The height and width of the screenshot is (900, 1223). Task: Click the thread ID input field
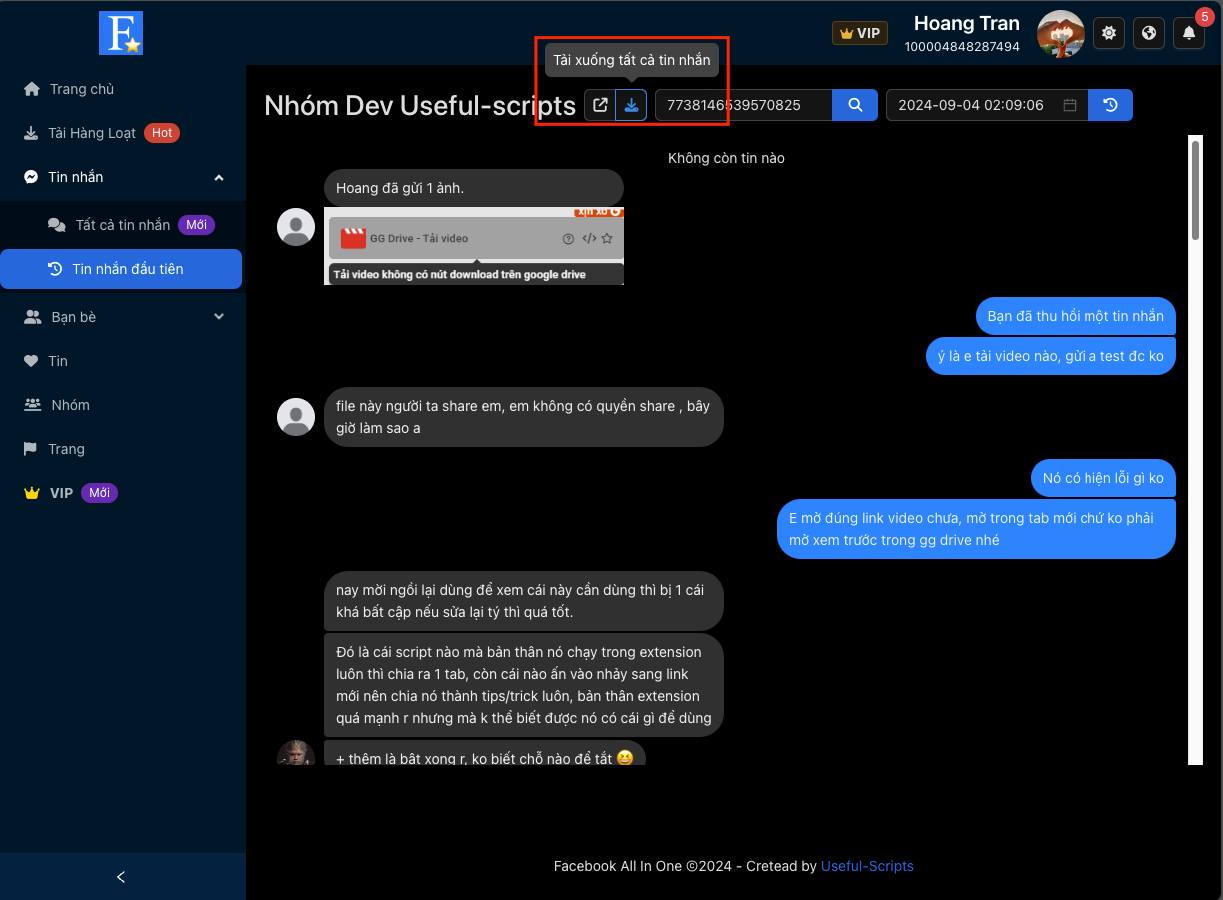pos(743,105)
